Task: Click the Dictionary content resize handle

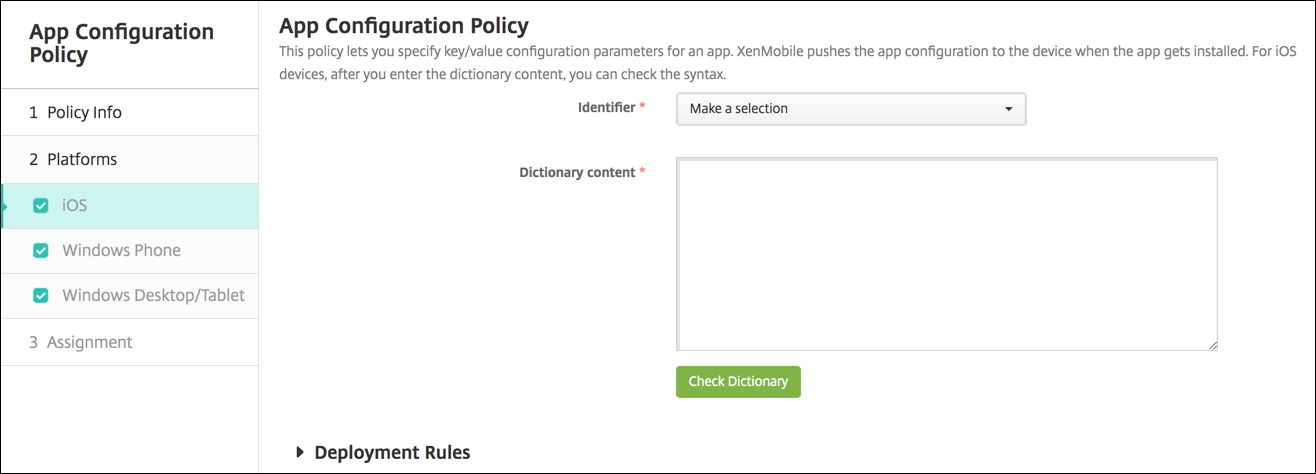Action: click(x=1212, y=345)
